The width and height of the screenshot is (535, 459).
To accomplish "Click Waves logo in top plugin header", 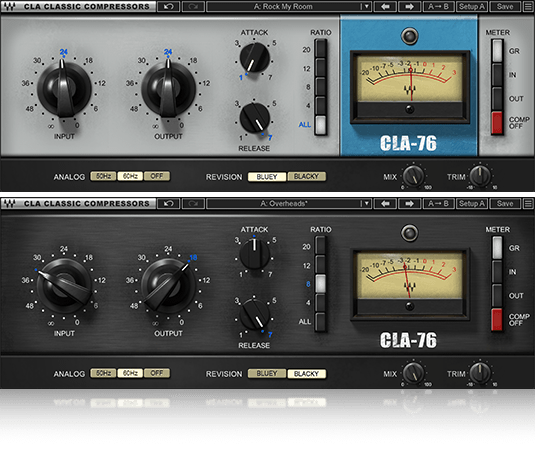I will tap(10, 6).
